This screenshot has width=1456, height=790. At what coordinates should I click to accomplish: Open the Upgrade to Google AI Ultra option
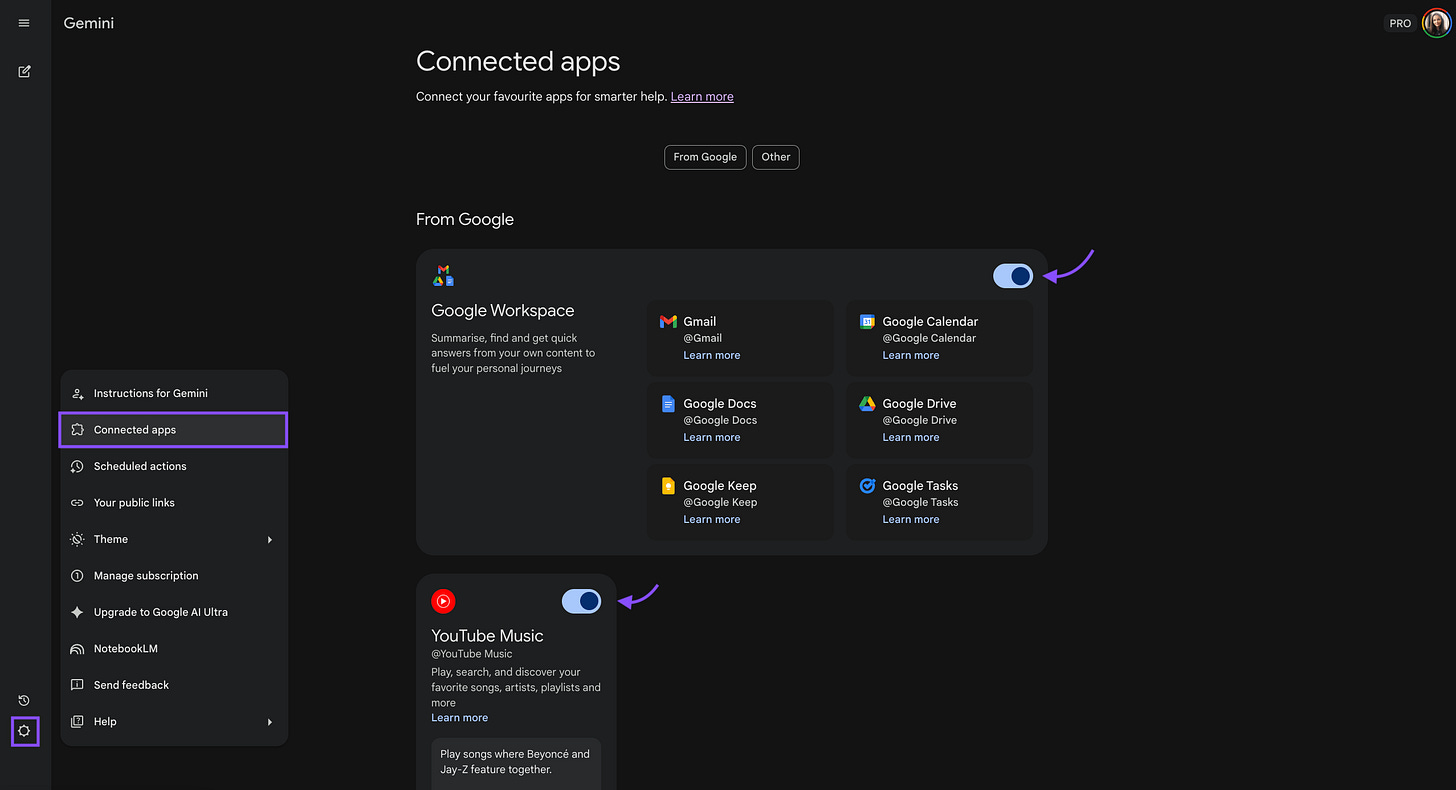pyautogui.click(x=161, y=611)
